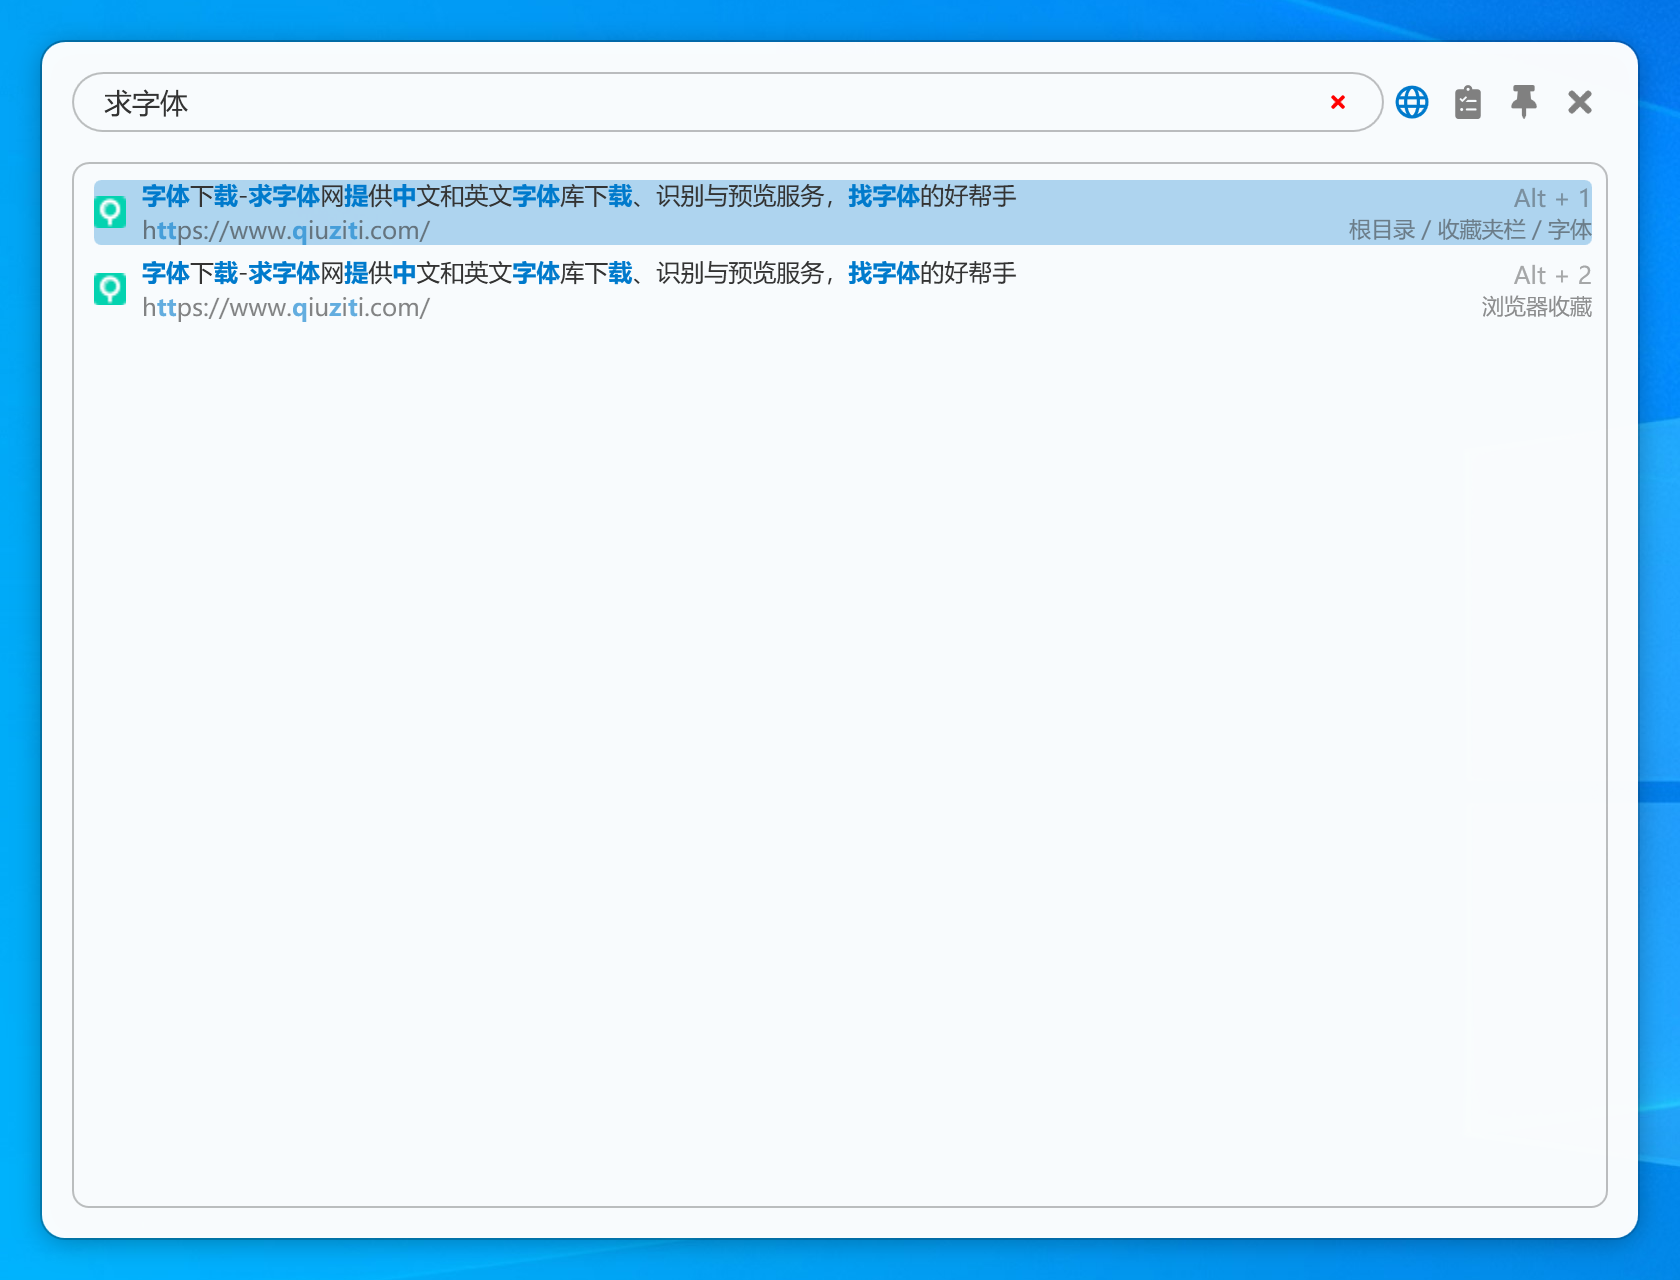This screenshot has width=1680, height=1280.
Task: Select the first result with Alt + 1
Action: (843, 212)
